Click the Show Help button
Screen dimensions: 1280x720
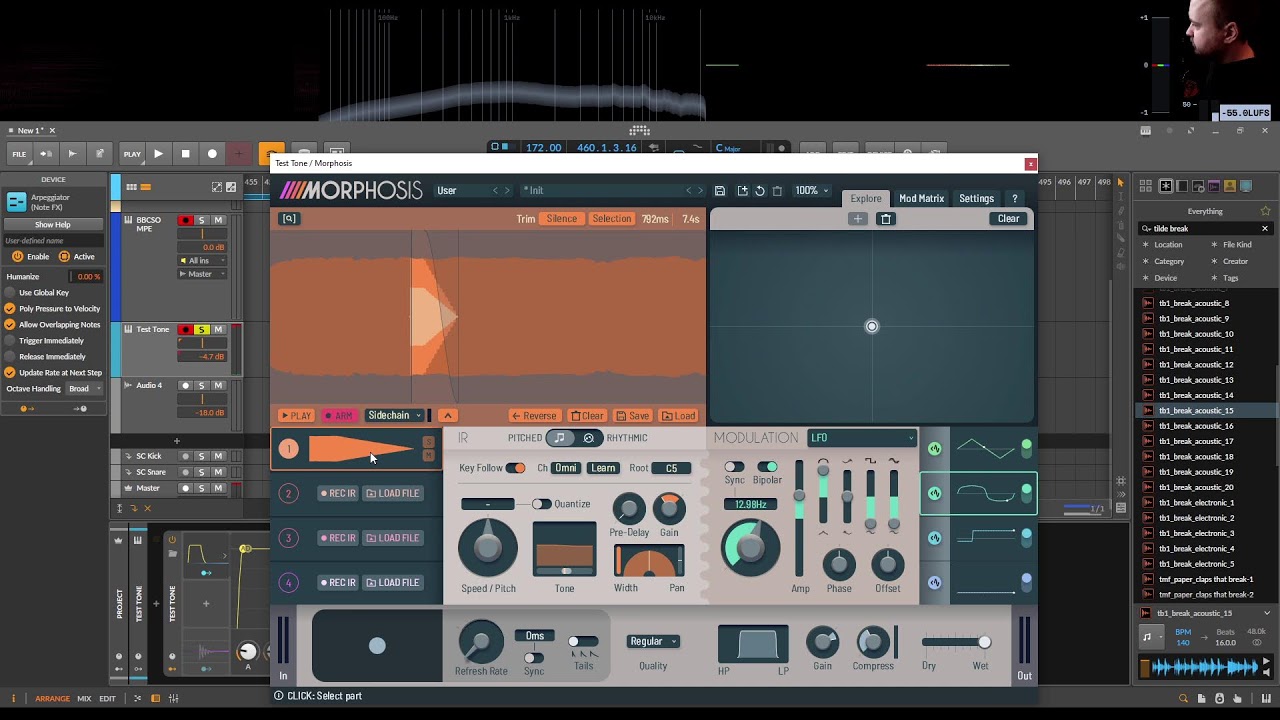click(53, 224)
